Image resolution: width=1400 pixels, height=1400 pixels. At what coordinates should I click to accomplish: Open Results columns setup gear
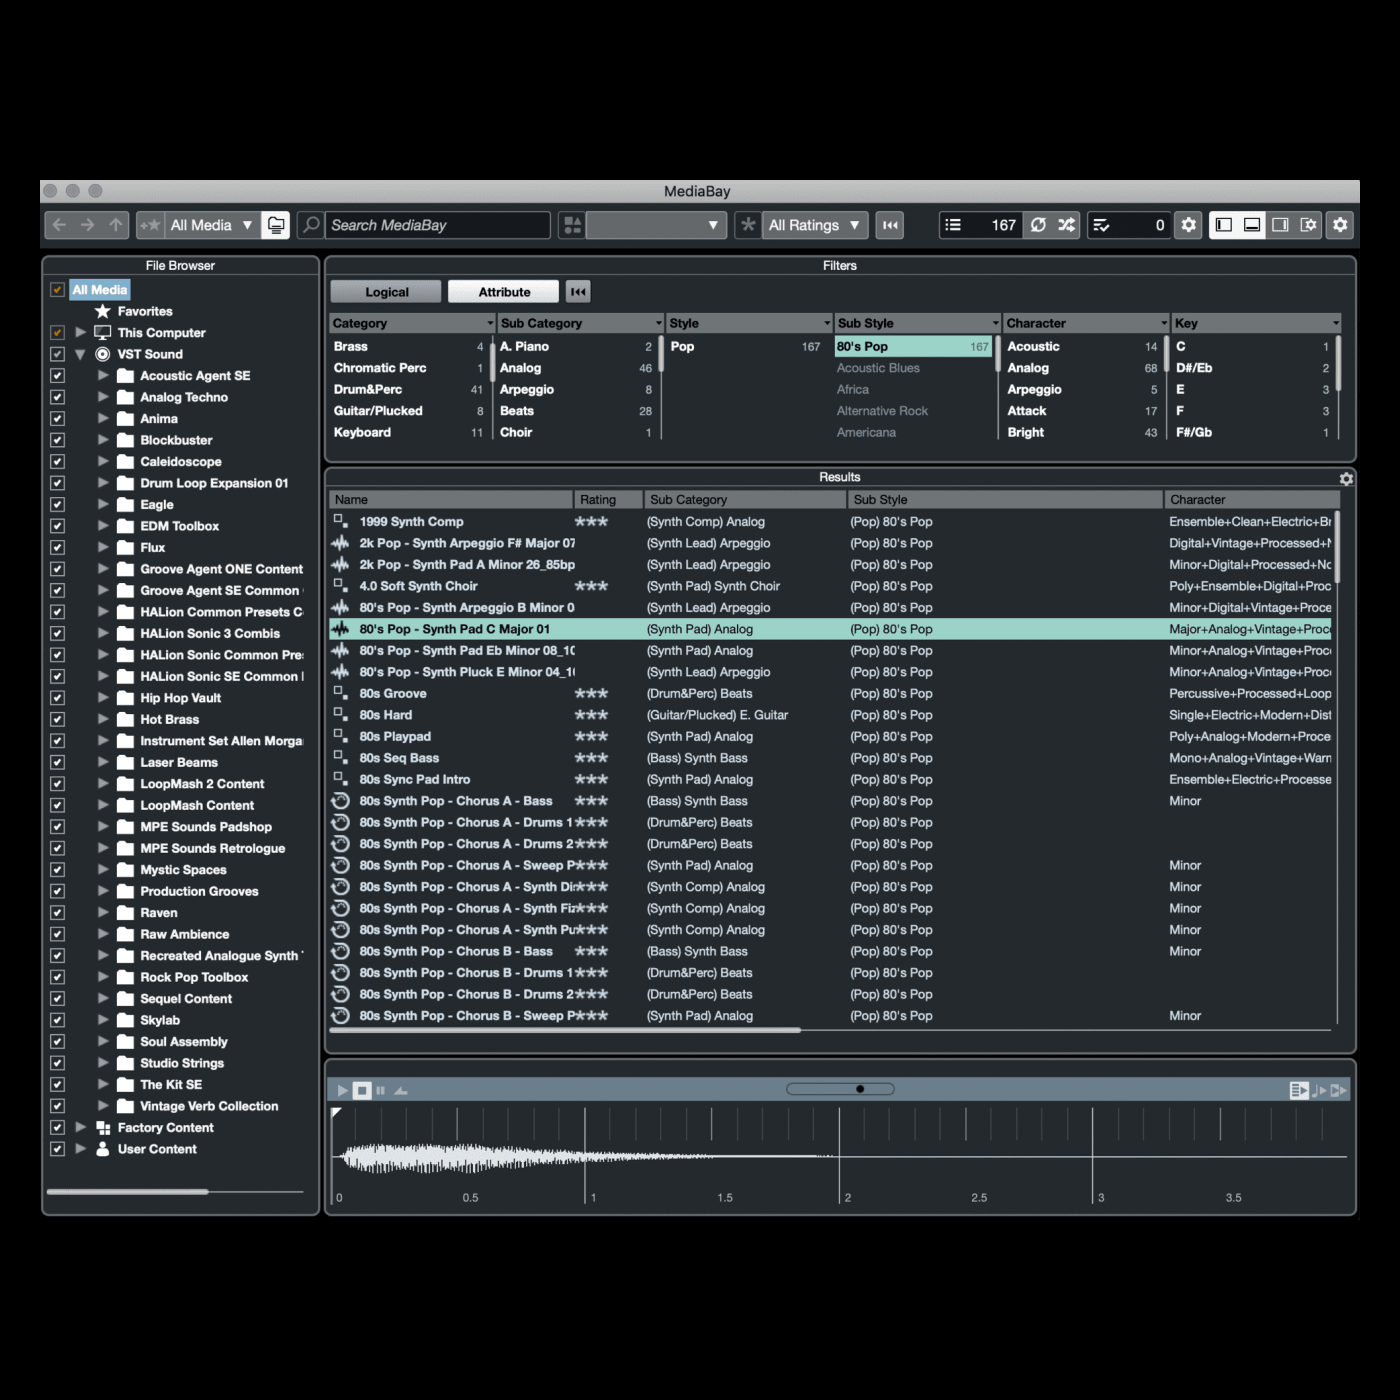pos(1346,478)
